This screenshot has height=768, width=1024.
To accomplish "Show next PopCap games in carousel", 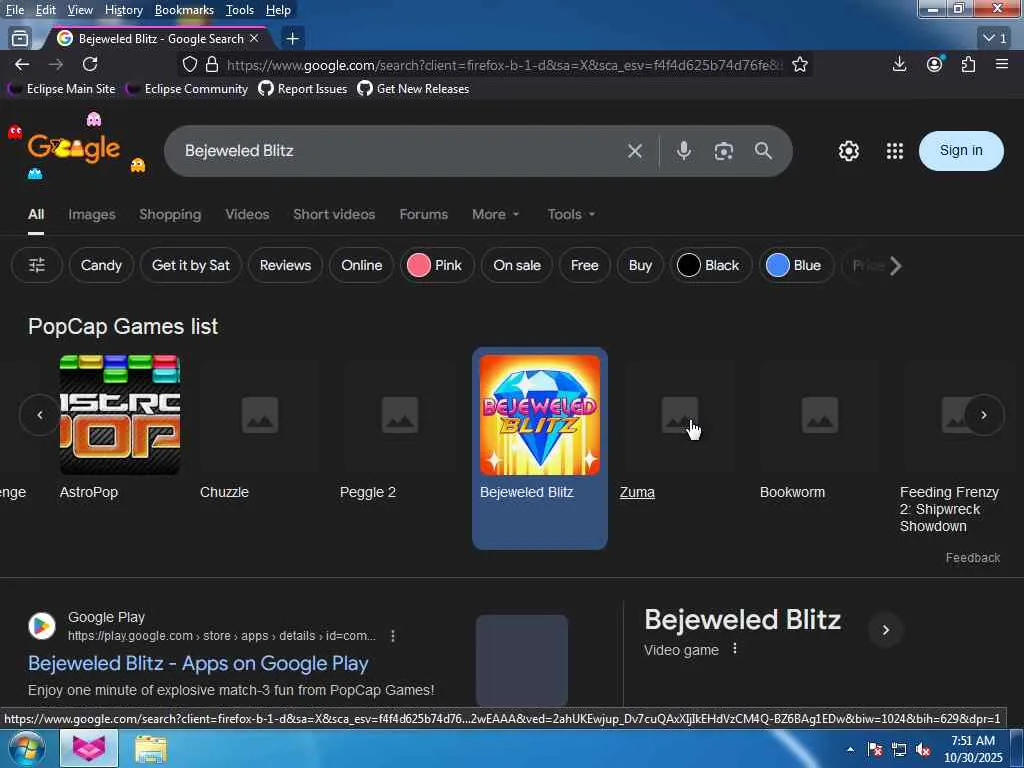I will pos(984,415).
